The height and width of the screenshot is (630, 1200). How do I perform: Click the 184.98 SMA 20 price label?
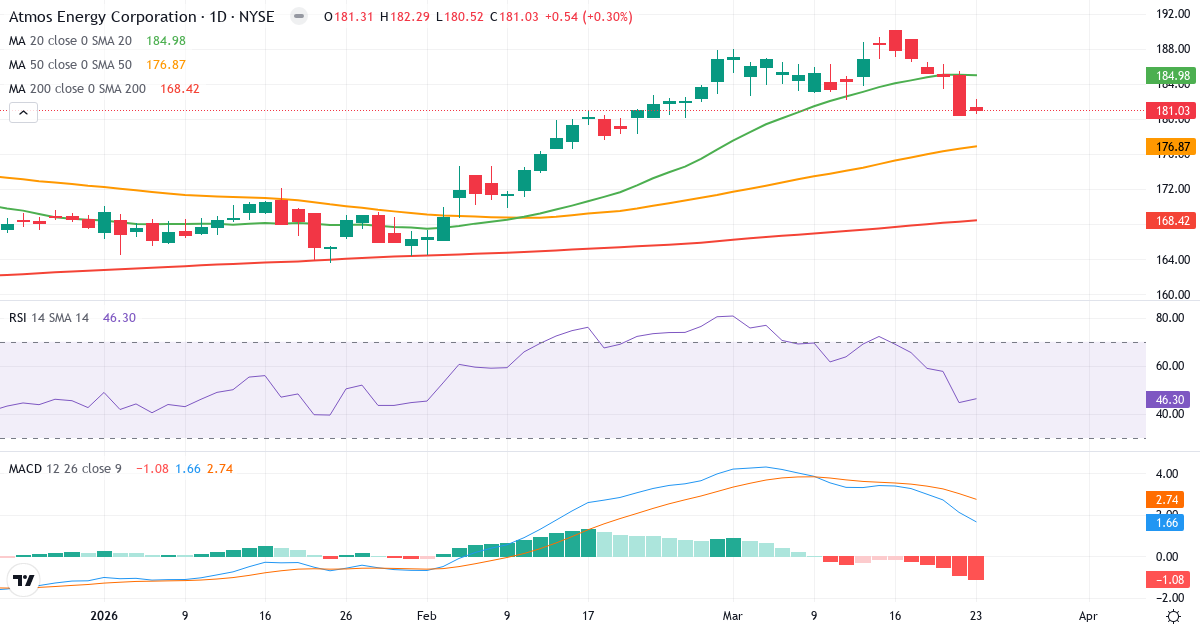pos(1166,74)
